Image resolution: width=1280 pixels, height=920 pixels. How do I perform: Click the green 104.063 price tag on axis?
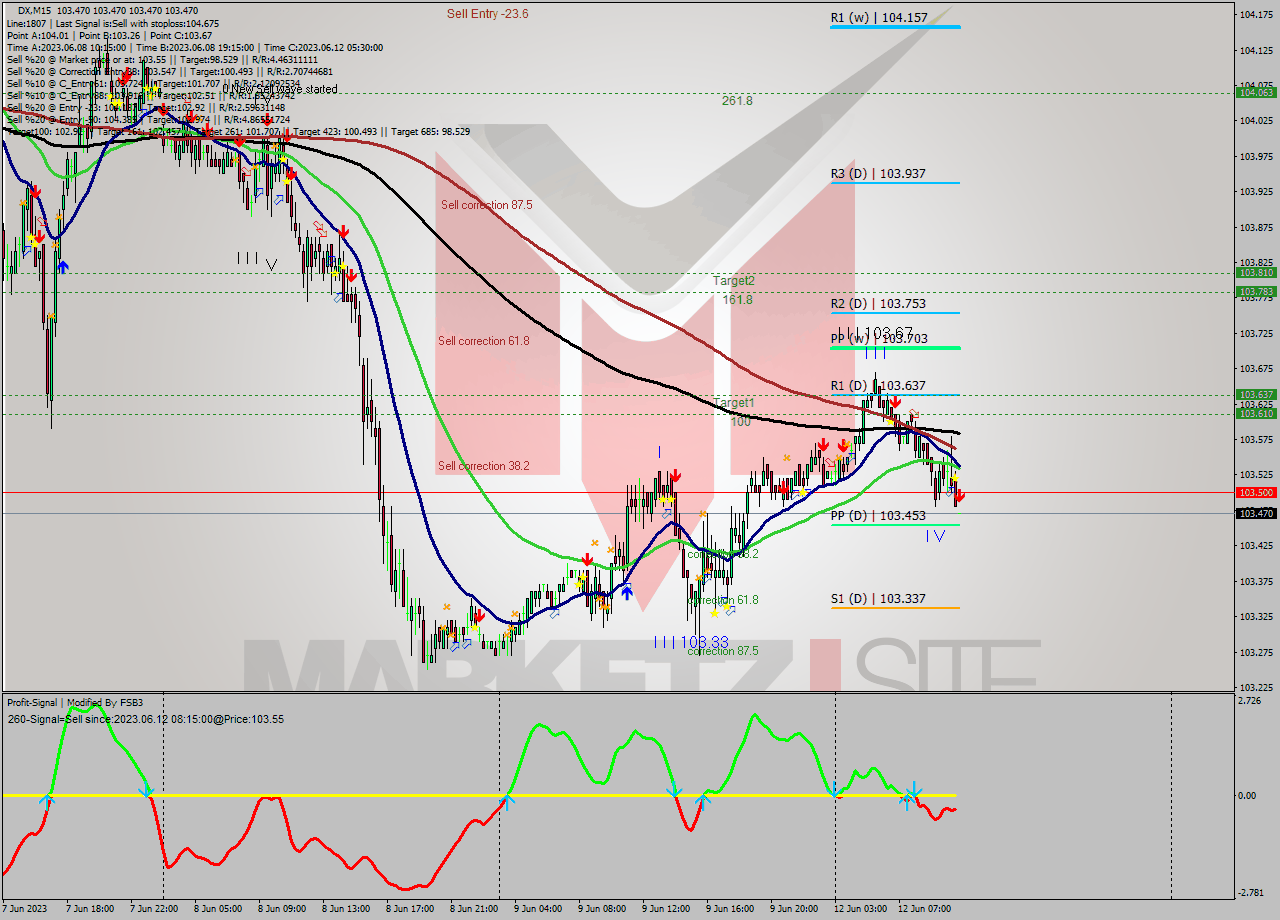(x=1256, y=92)
